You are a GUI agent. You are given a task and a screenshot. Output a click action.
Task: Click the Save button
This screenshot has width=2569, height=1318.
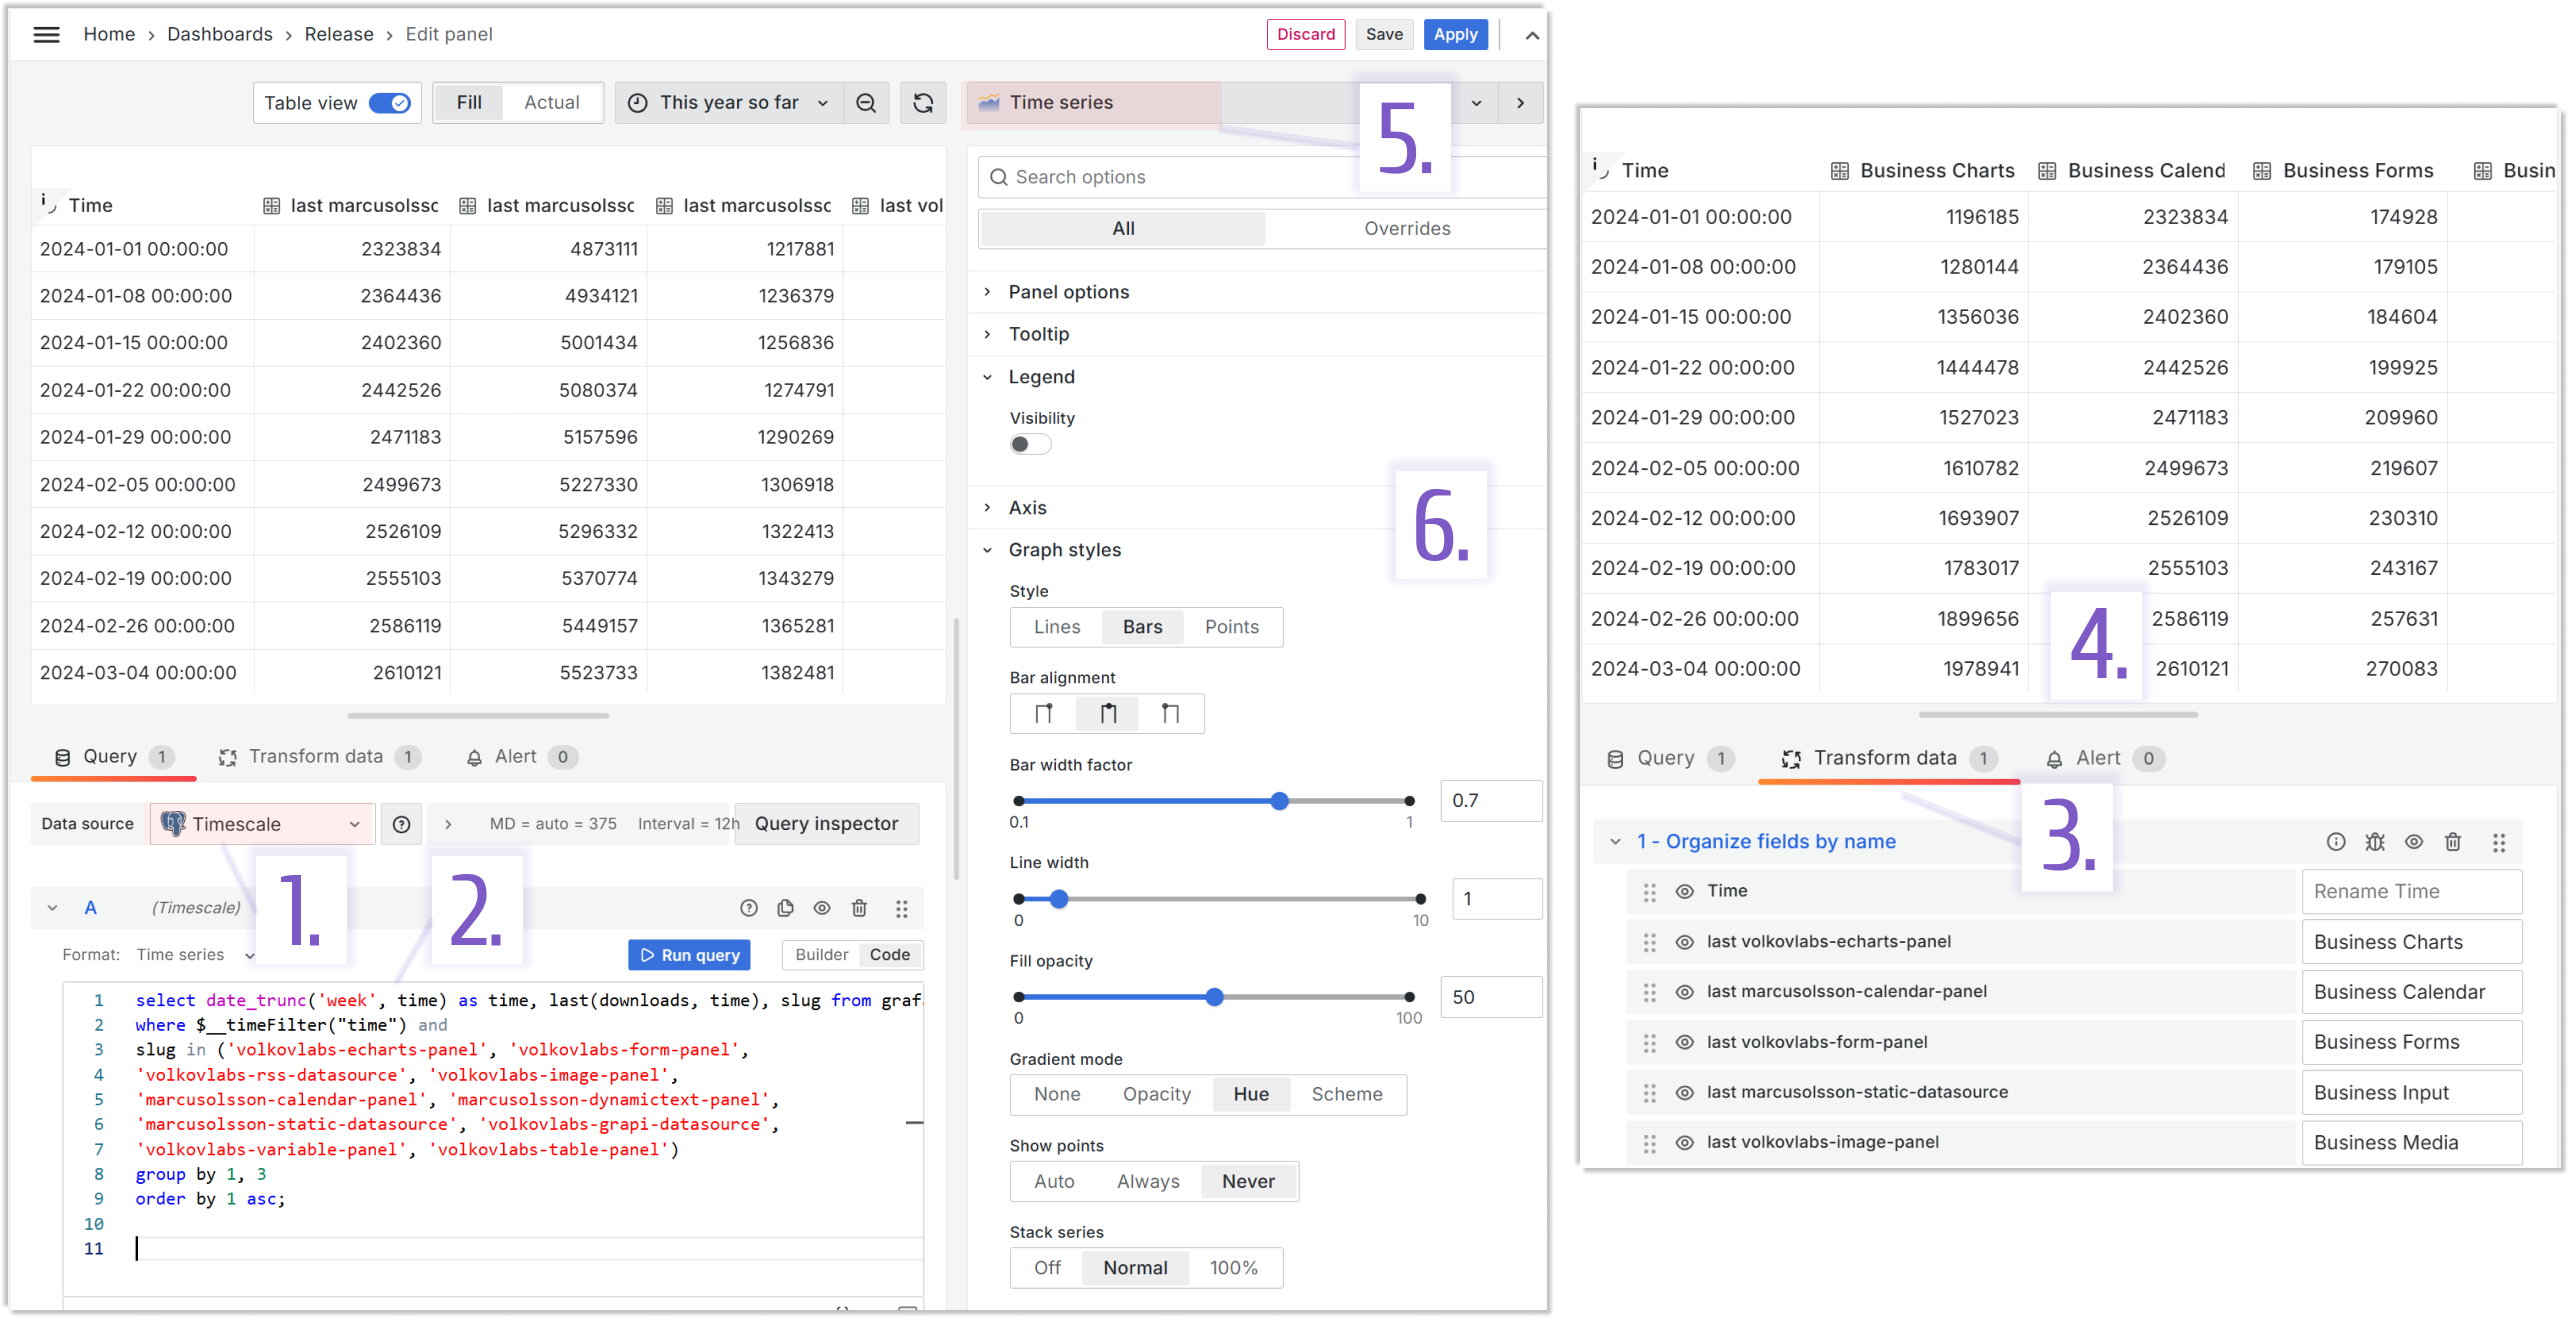click(x=1384, y=35)
